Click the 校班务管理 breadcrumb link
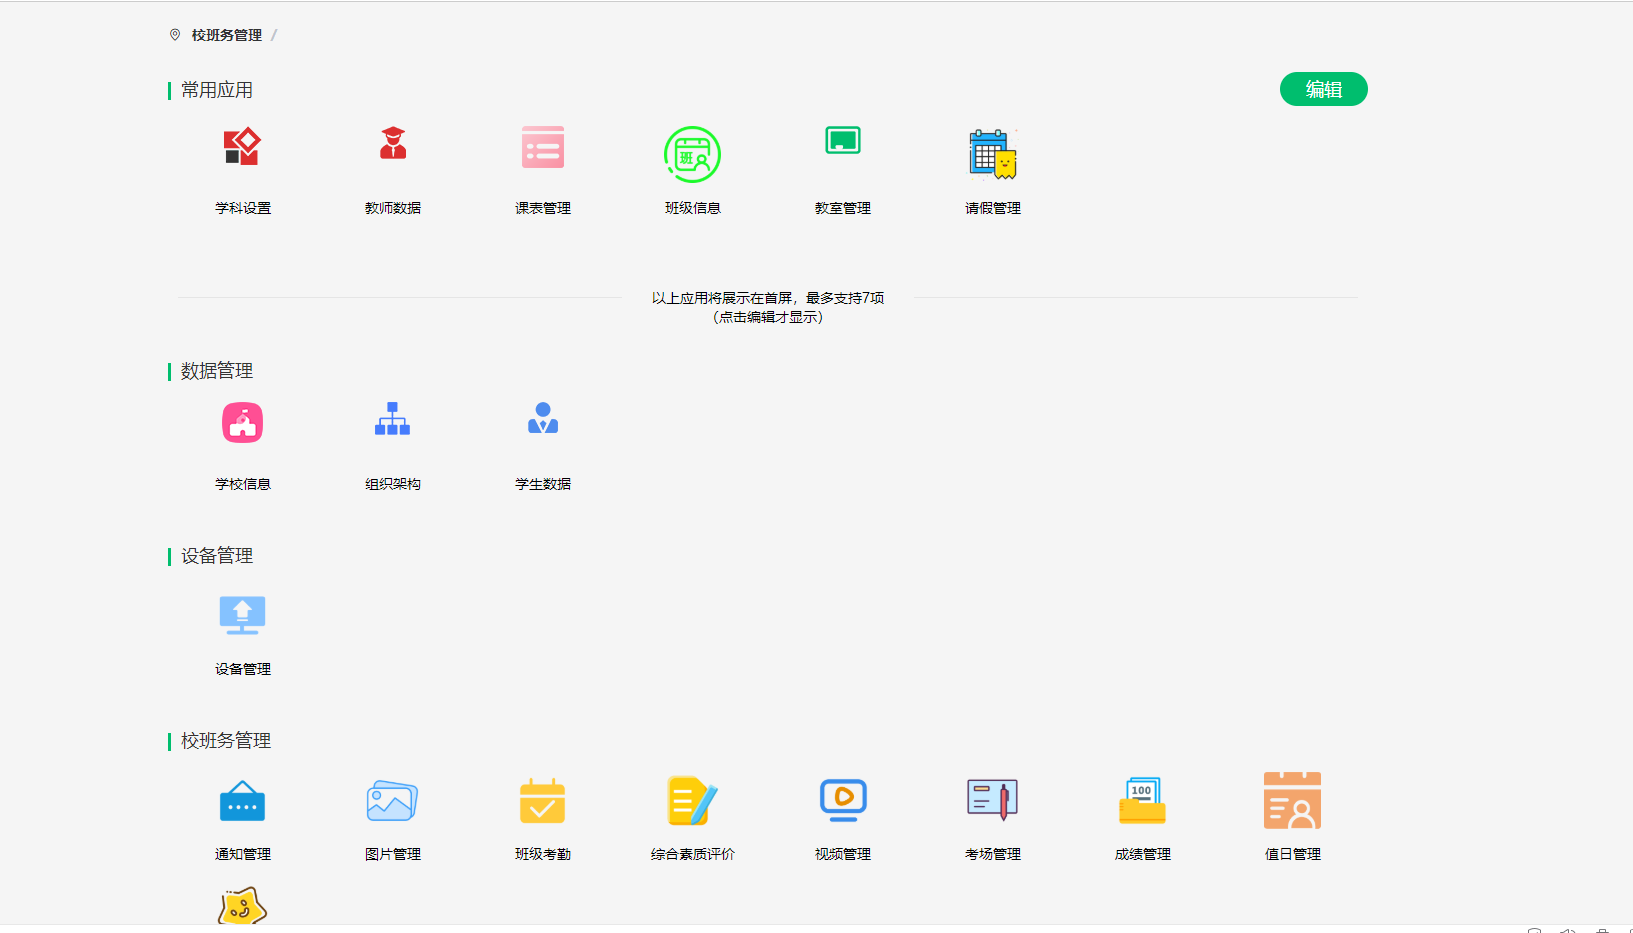Screen dimensions: 1633x933 coord(224,34)
